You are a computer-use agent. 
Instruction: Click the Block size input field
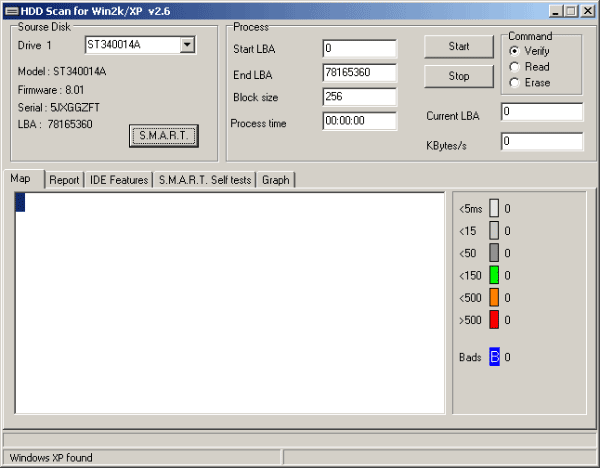pos(359,97)
